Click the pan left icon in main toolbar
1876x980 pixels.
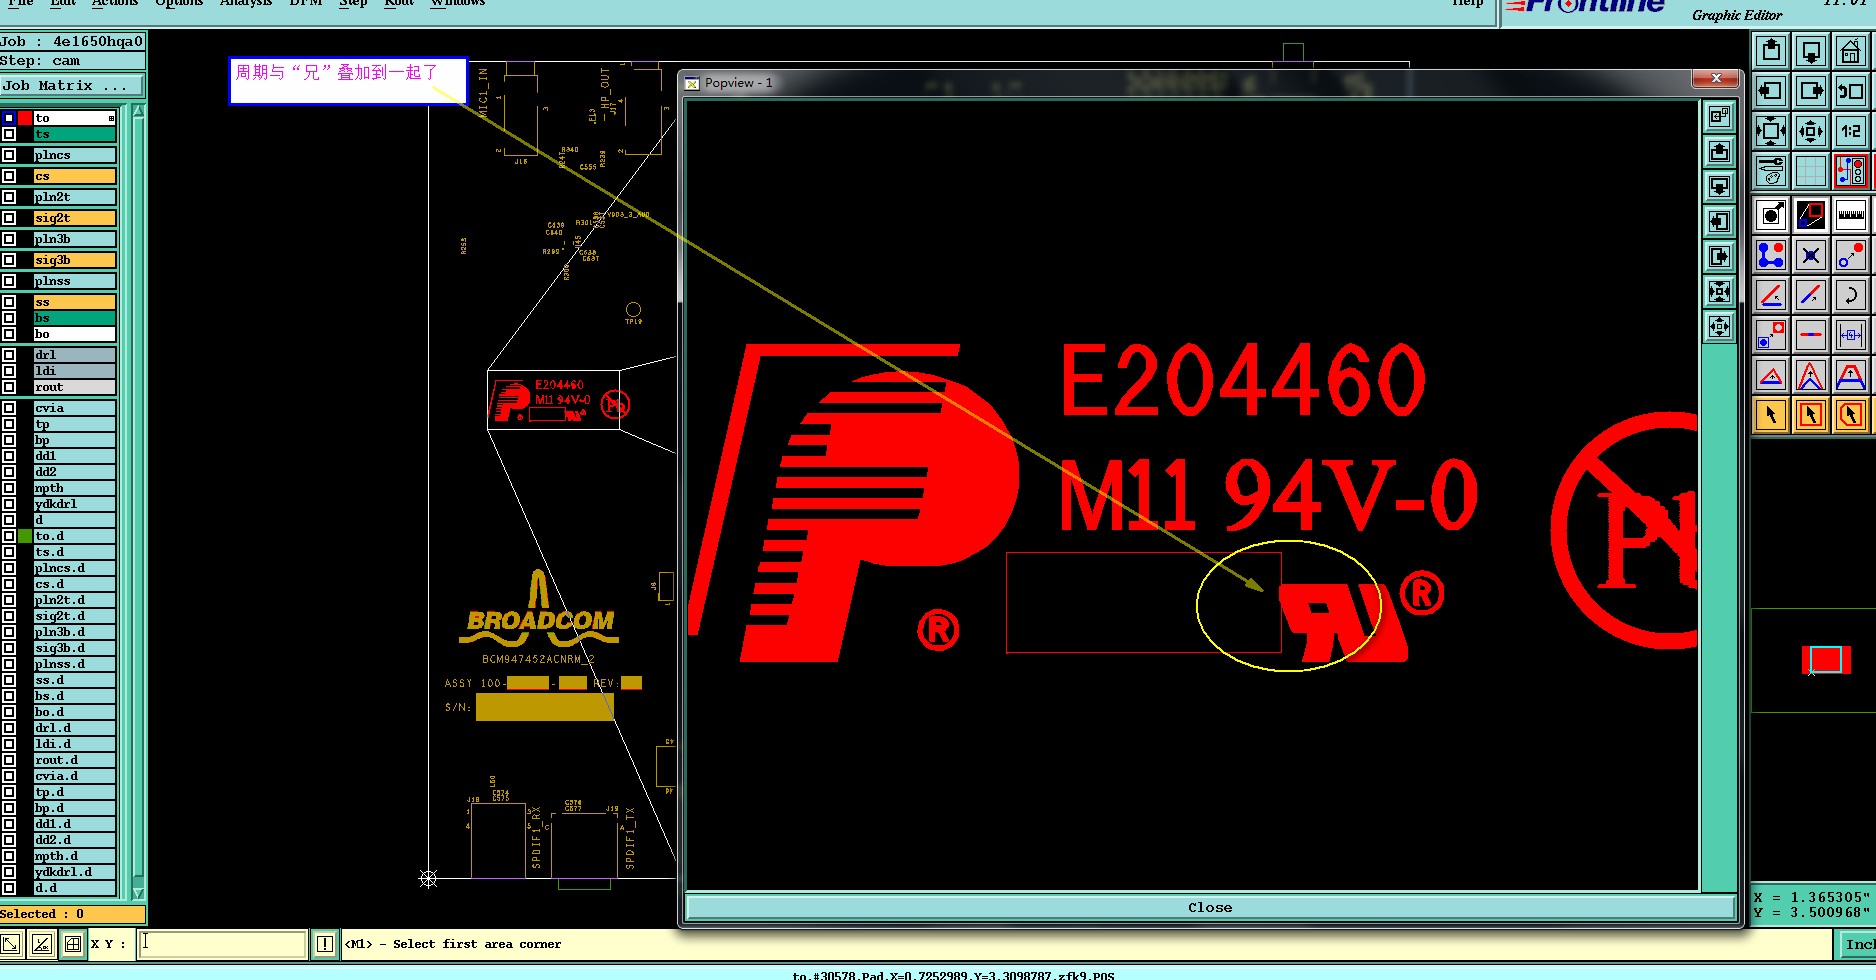1771,91
